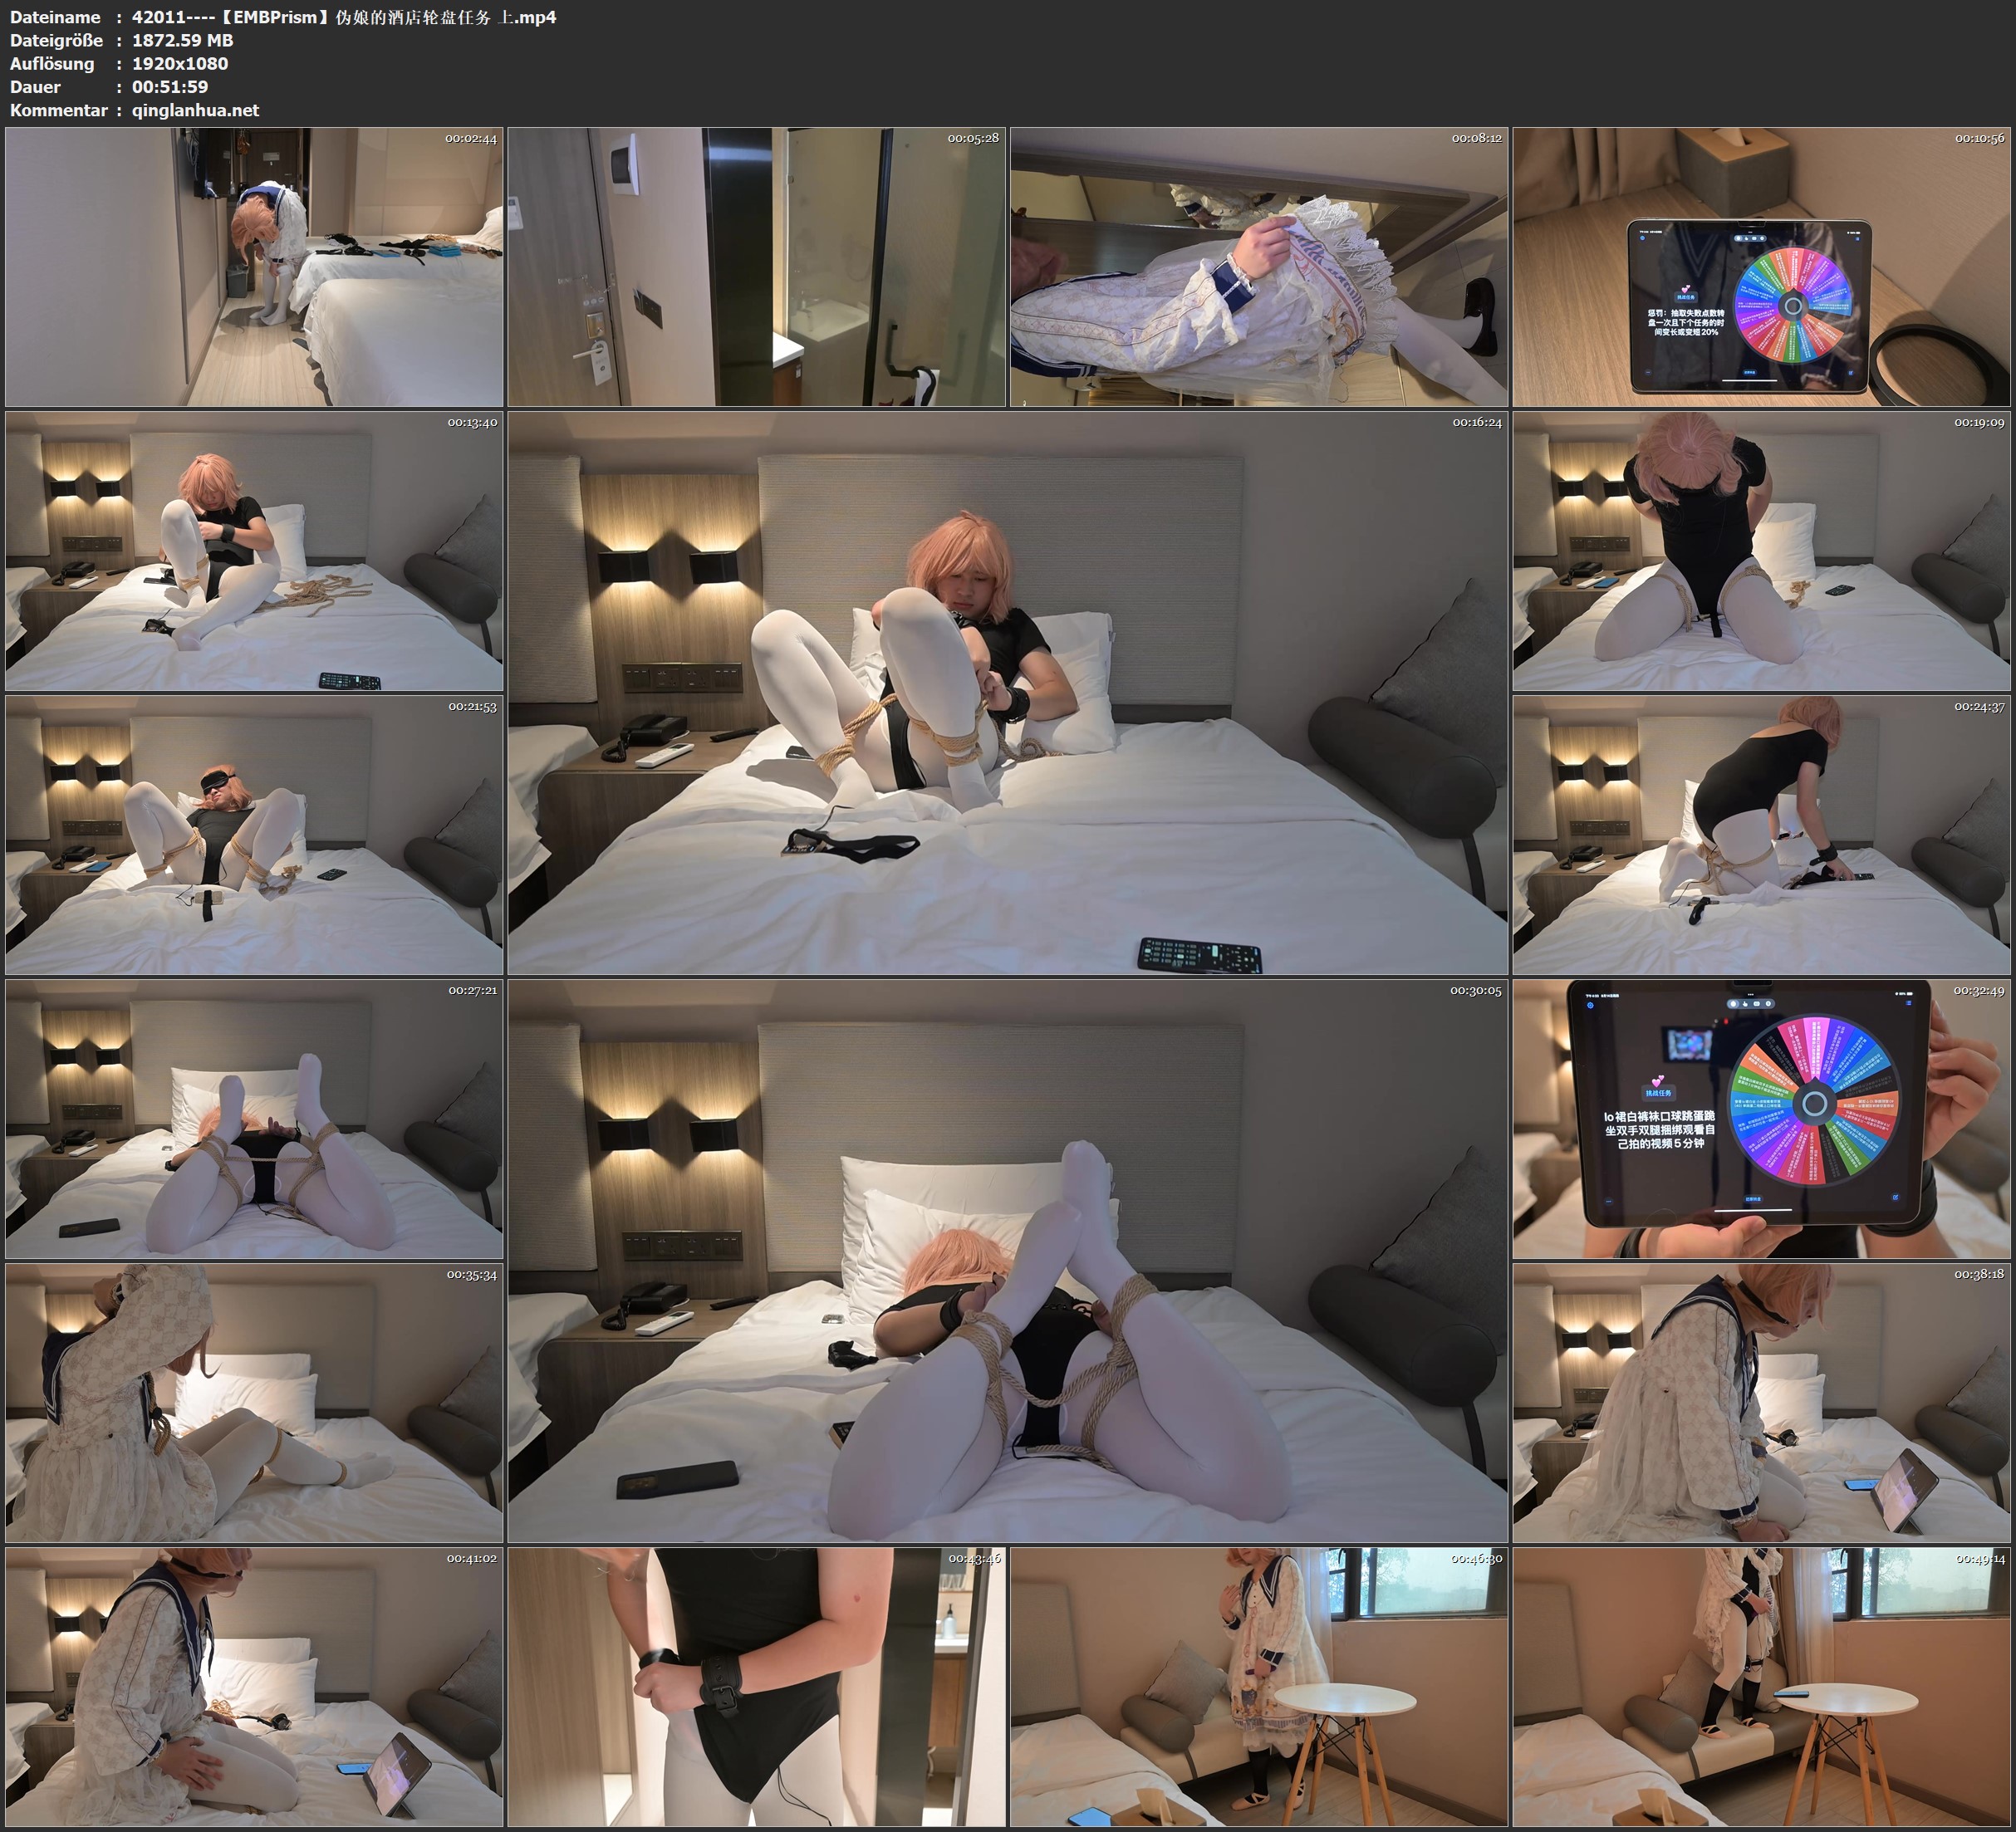
Task: Open the thumbnail at 00:21:53
Action: pos(254,835)
